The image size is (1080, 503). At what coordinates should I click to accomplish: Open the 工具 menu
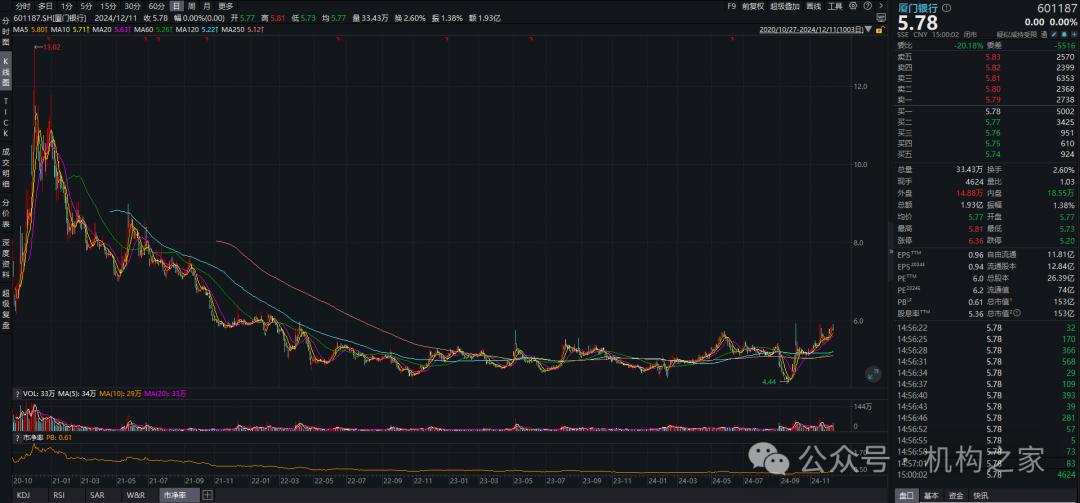pyautogui.click(x=835, y=6)
